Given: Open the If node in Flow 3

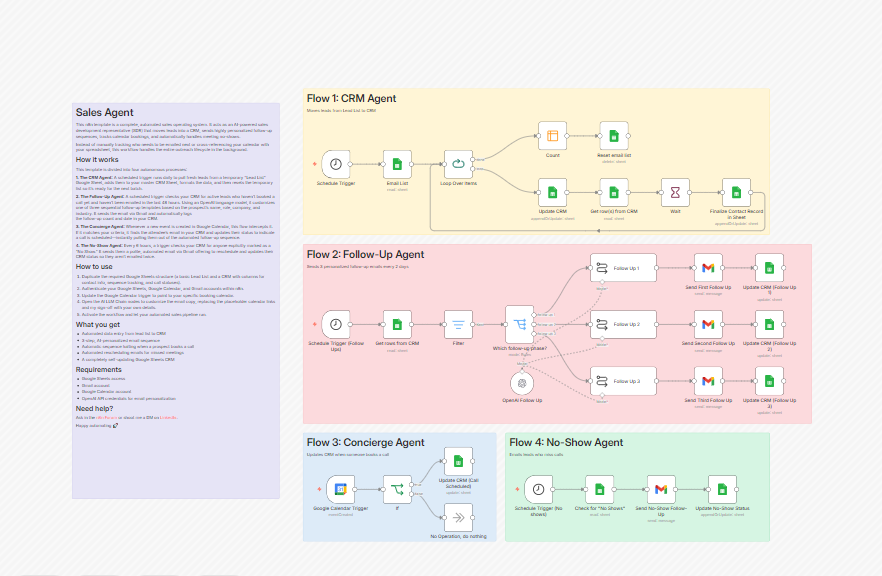Looking at the screenshot, I should tap(397, 489).
